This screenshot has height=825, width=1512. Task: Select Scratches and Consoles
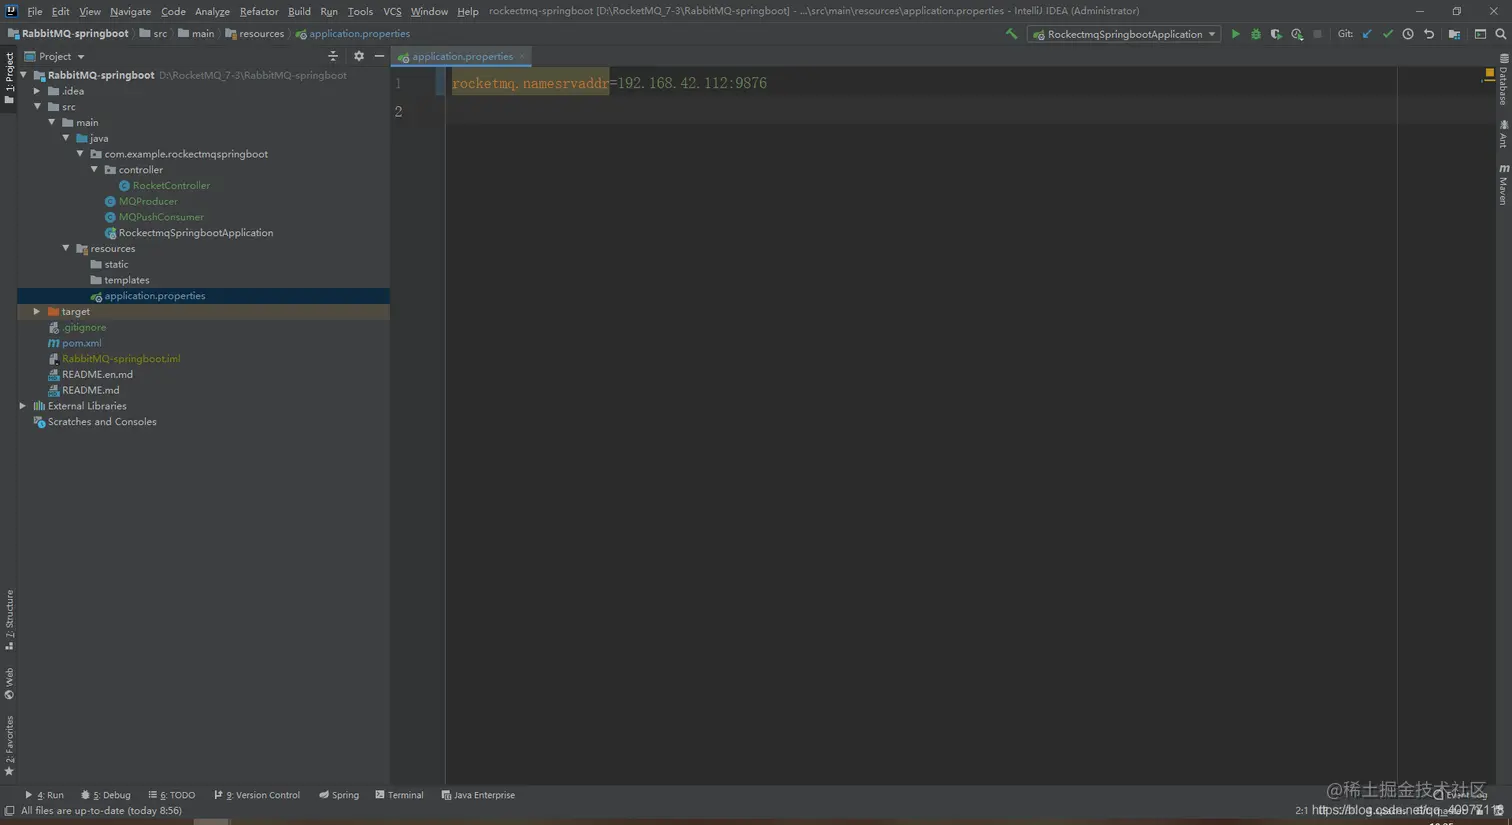pyautogui.click(x=102, y=422)
